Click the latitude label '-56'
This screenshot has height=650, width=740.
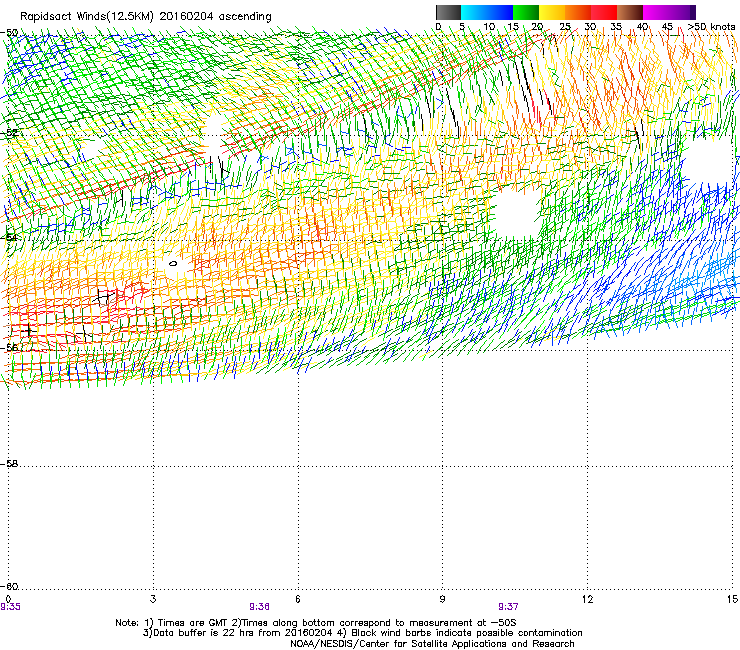9,348
